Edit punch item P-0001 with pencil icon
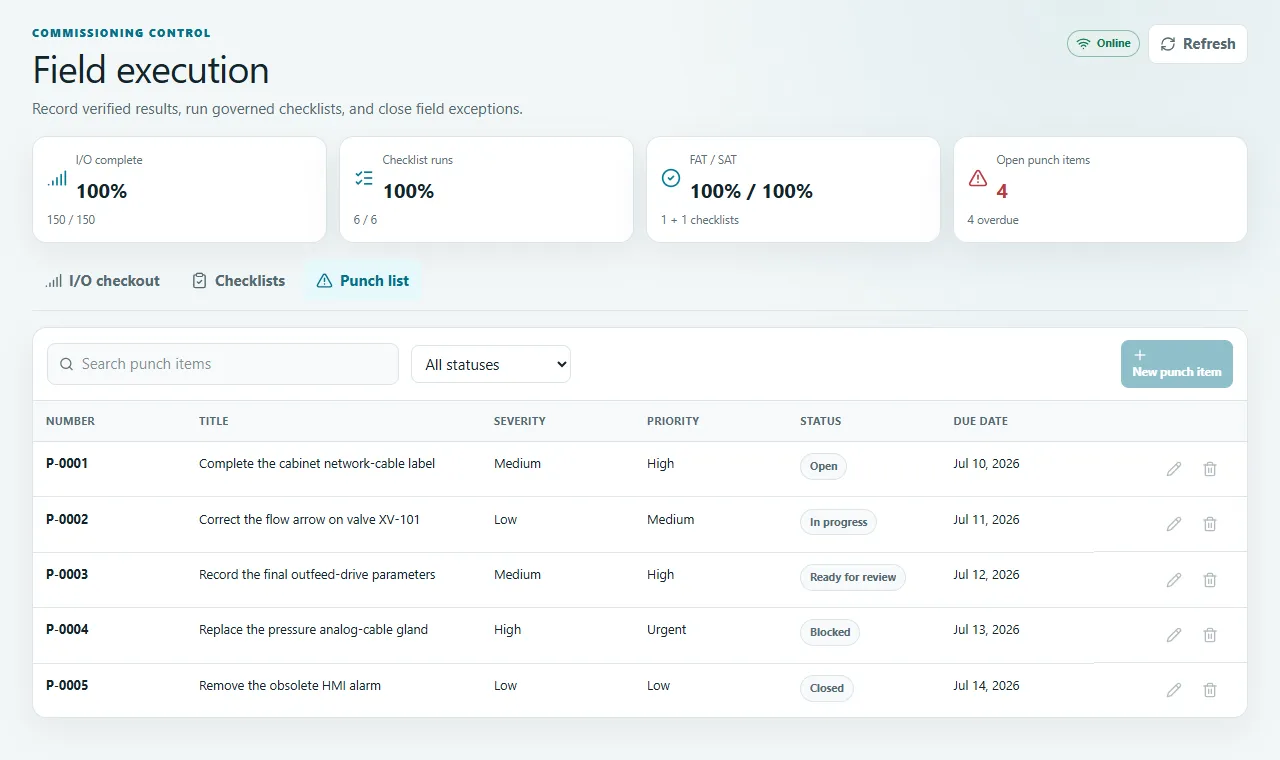 (1174, 469)
